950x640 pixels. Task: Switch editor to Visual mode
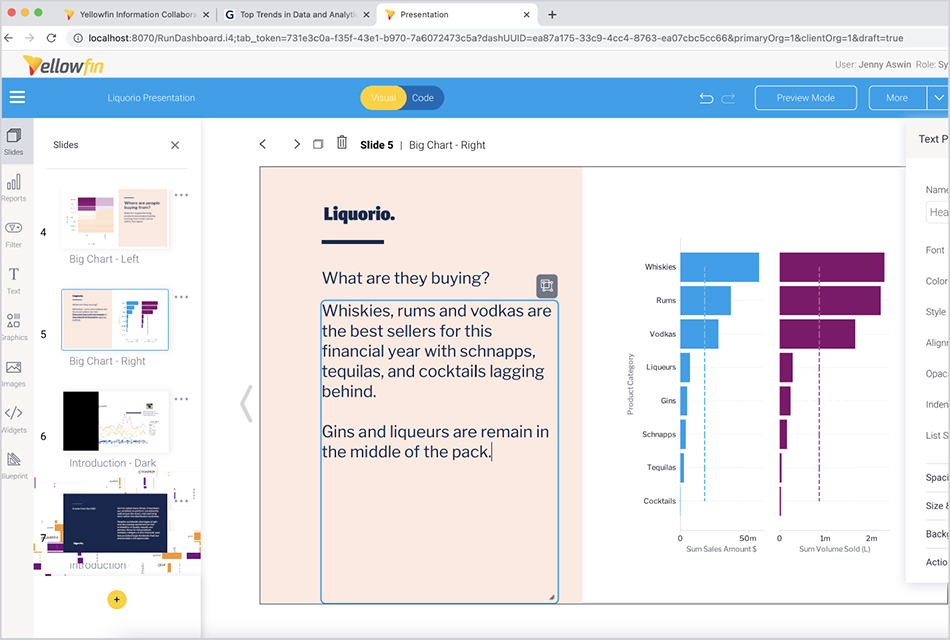coord(383,98)
